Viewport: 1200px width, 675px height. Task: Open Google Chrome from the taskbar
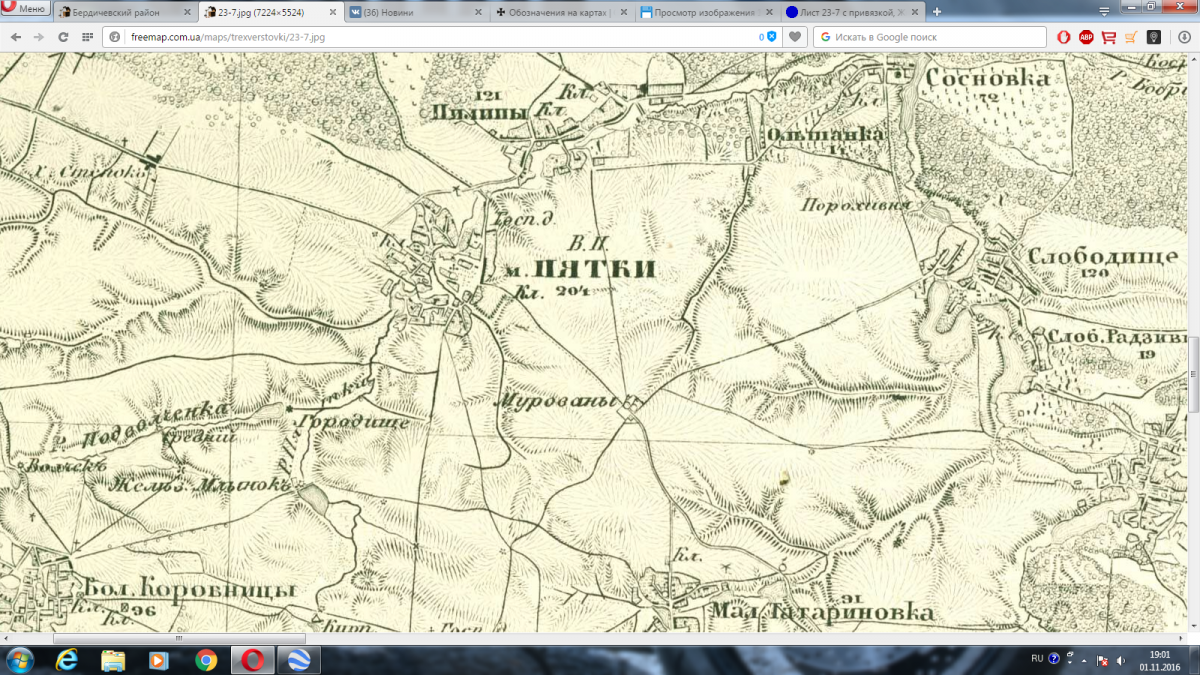click(206, 660)
